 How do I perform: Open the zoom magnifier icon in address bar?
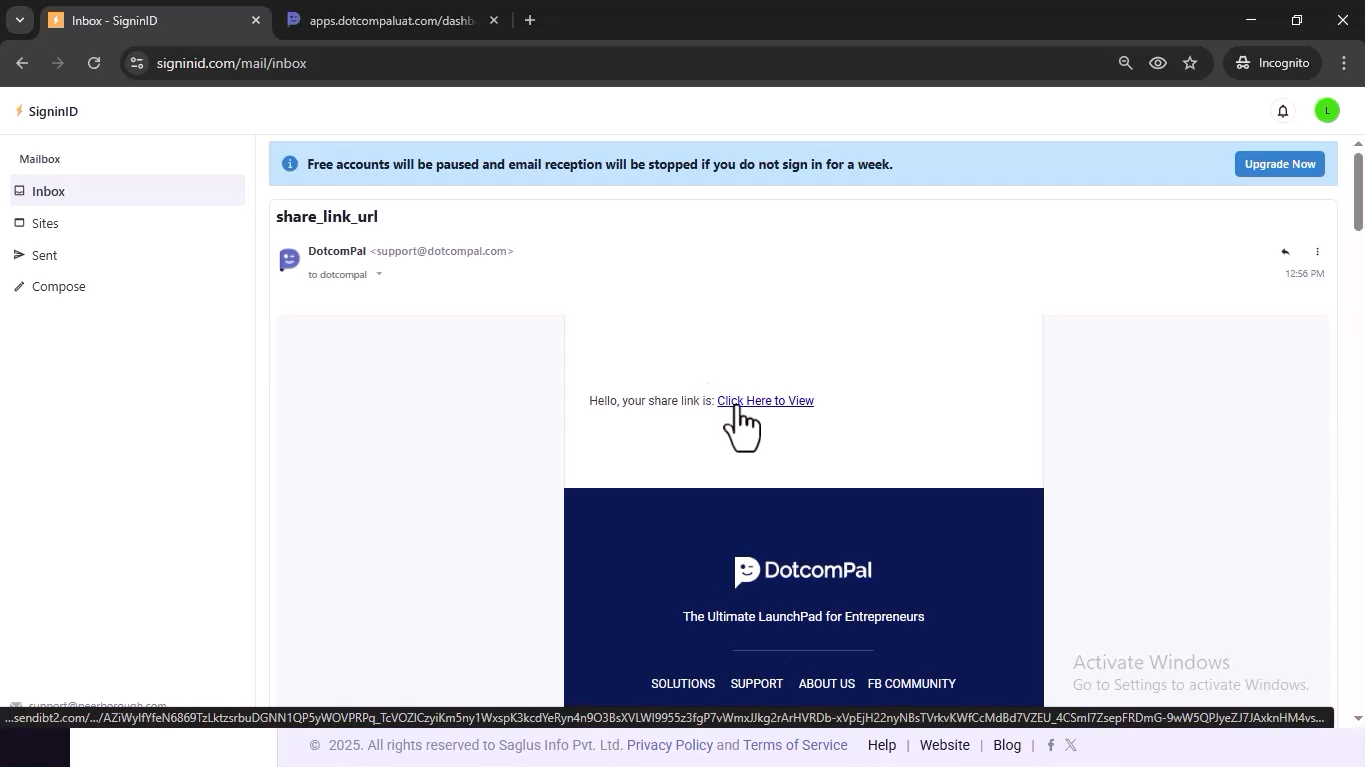pos(1125,63)
